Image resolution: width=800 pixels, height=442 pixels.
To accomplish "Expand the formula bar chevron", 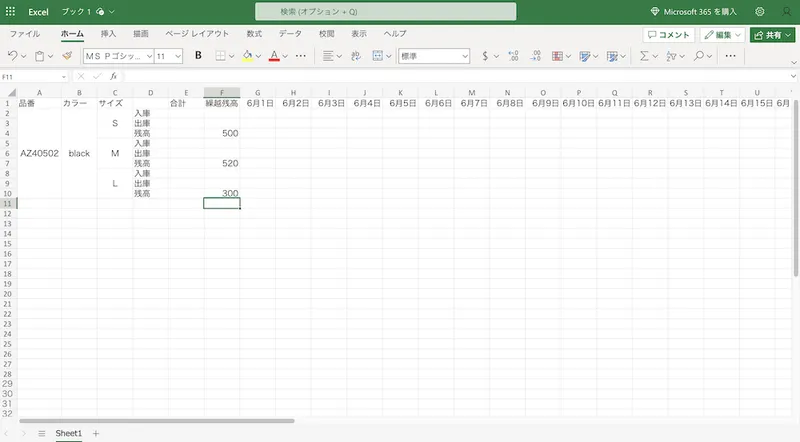I will 793,77.
